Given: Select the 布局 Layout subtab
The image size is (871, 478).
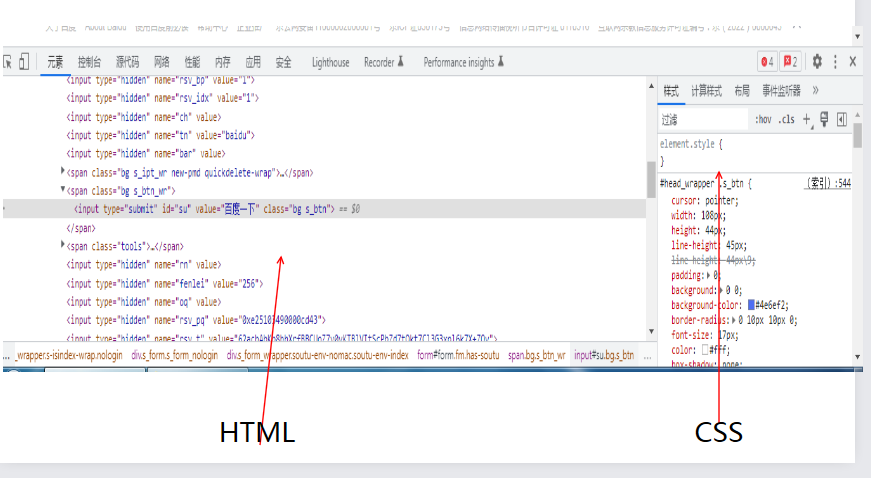Looking at the screenshot, I should coord(742,91).
